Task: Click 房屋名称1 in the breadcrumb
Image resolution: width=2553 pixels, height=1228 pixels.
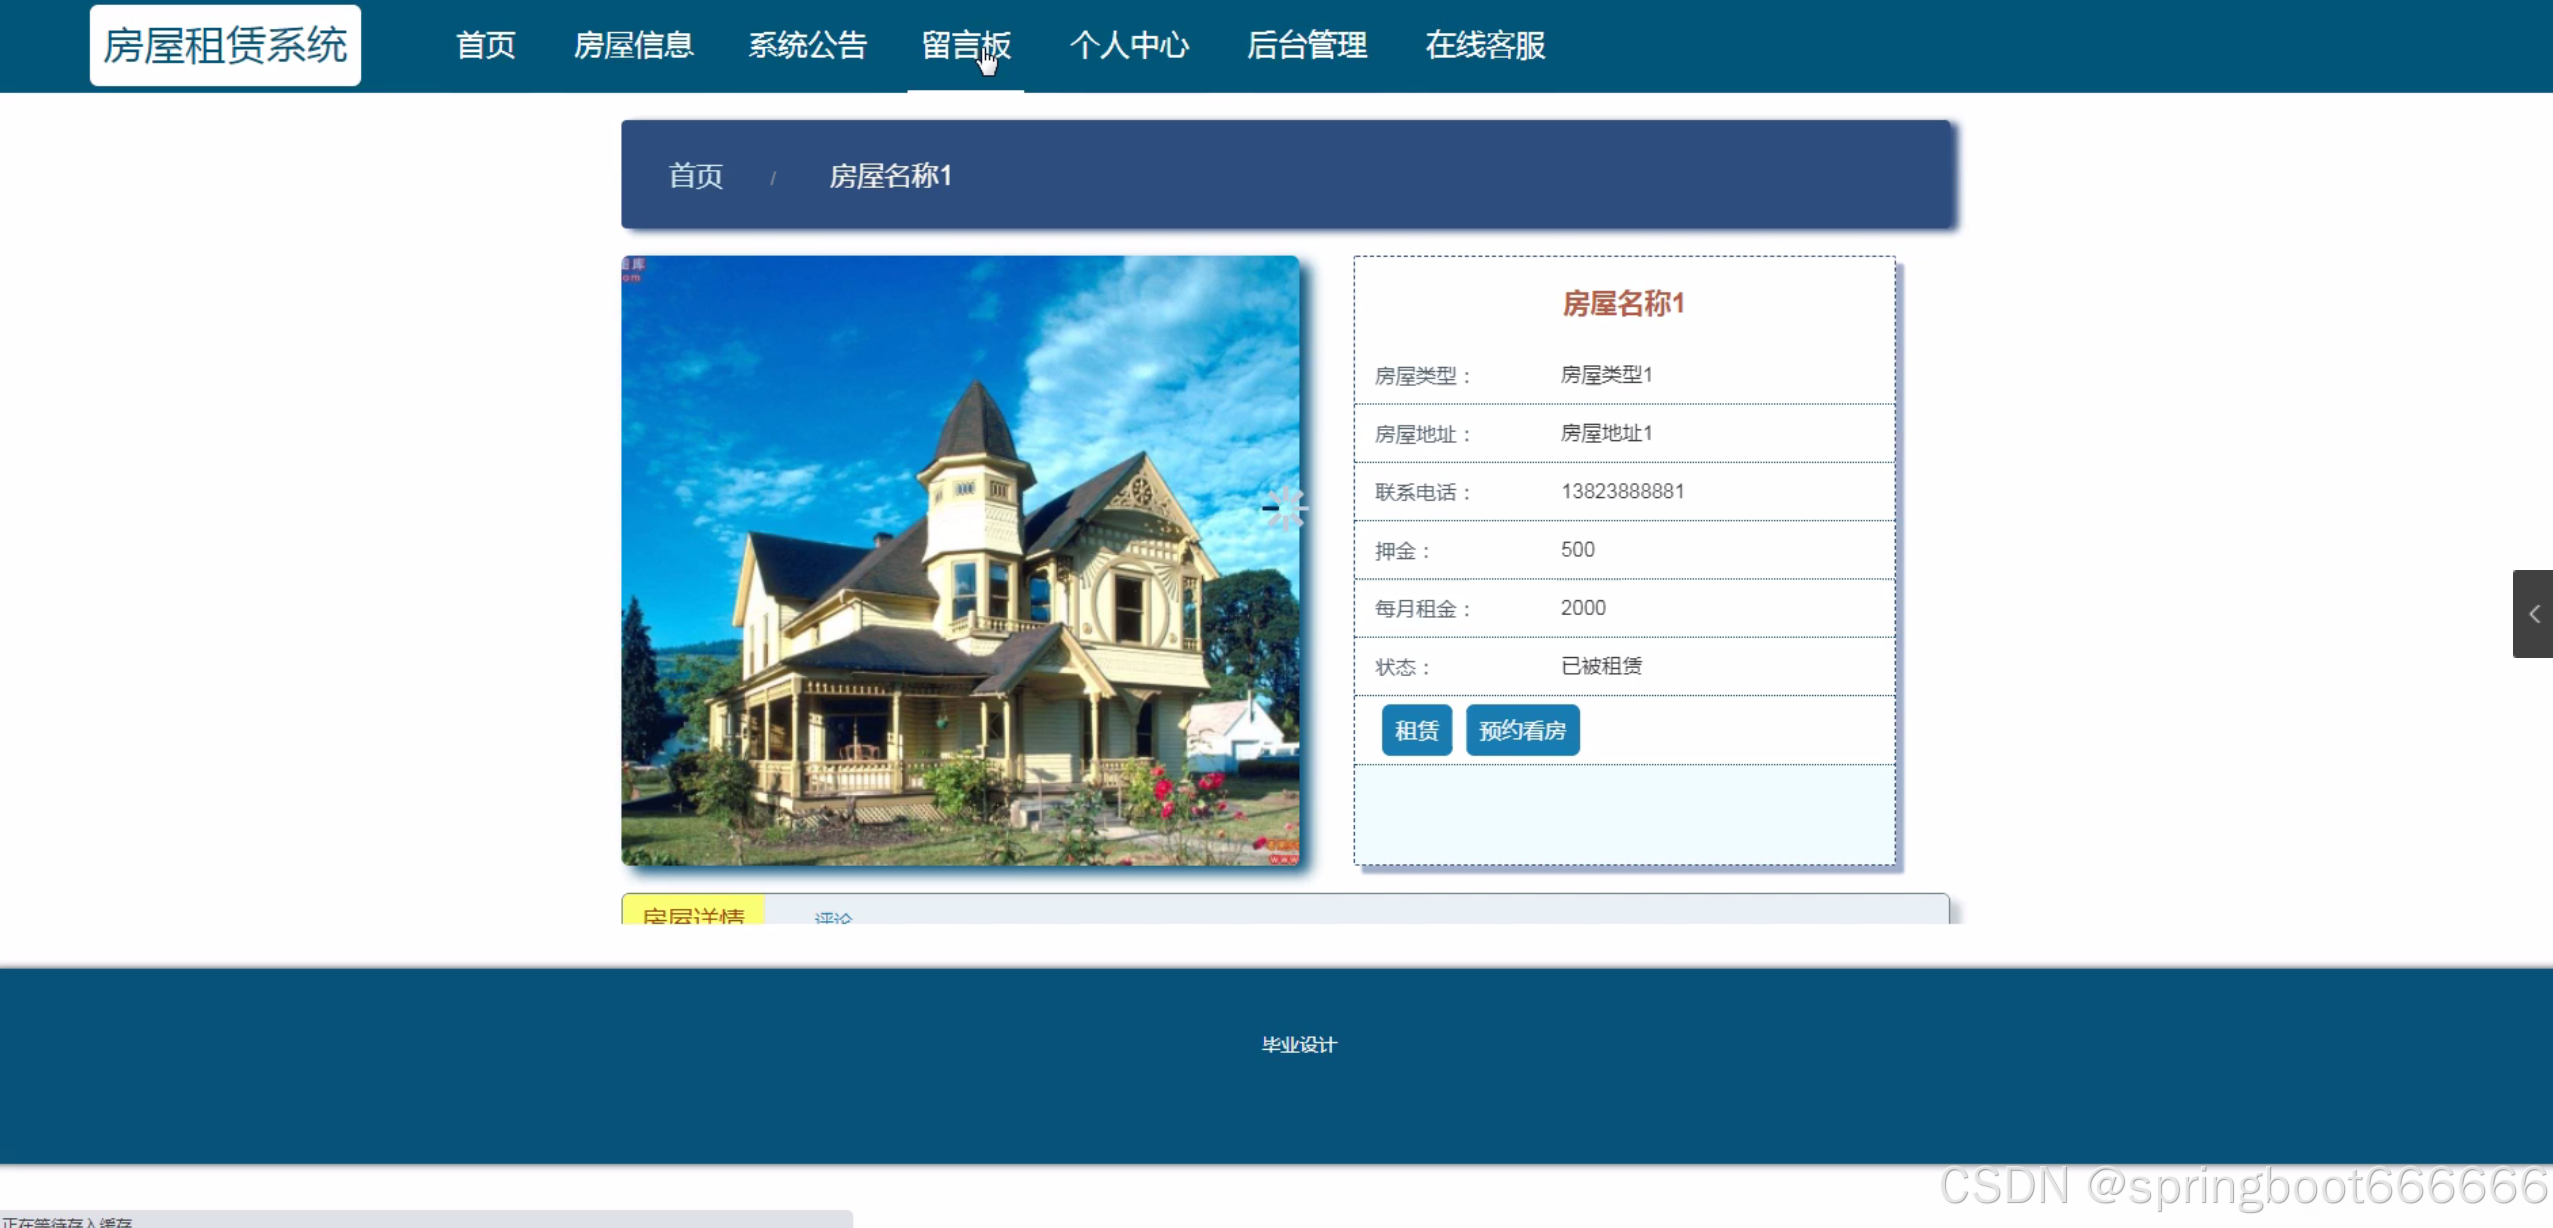Action: click(890, 176)
